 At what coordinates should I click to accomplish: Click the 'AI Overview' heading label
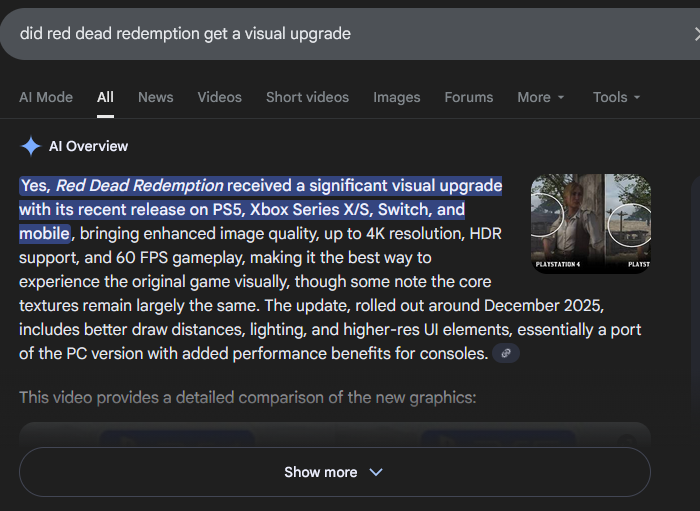(88, 146)
